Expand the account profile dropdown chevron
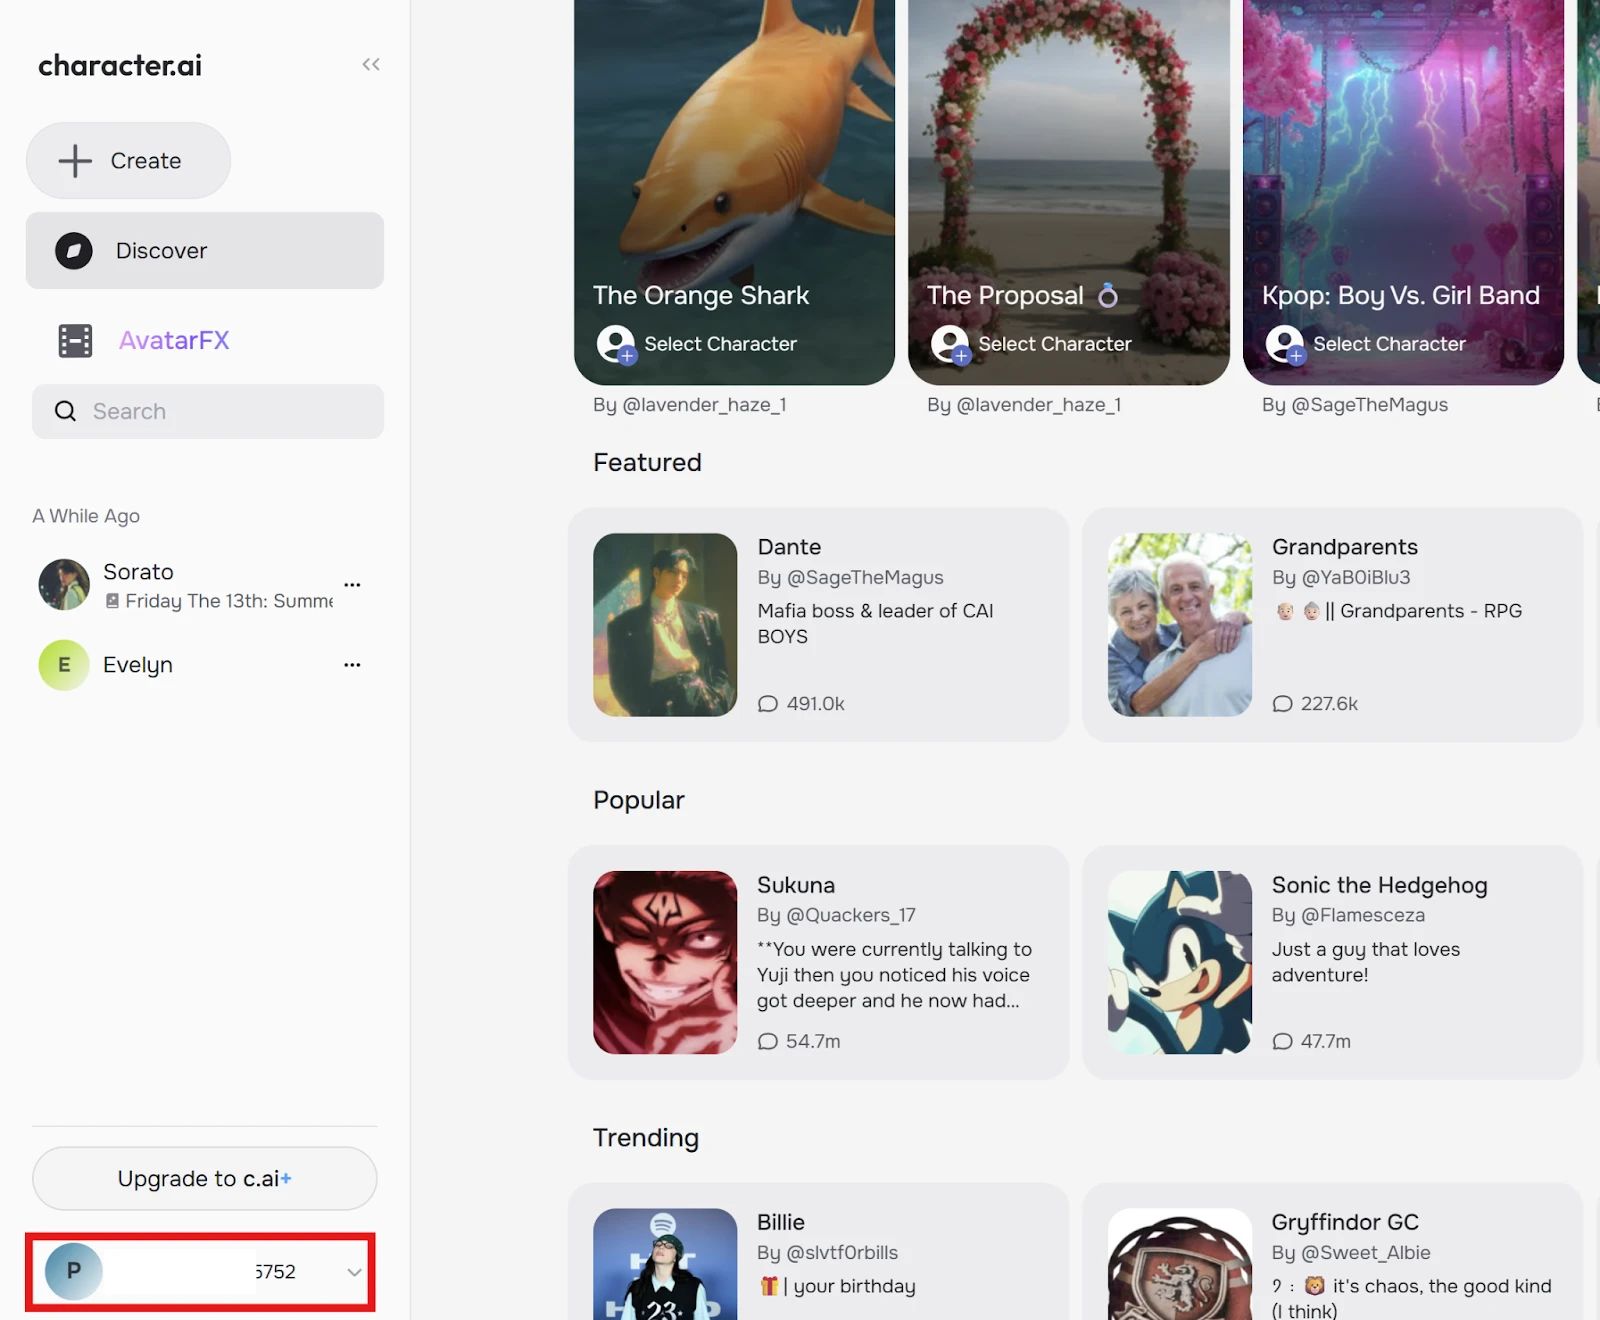This screenshot has width=1600, height=1320. pyautogui.click(x=354, y=1272)
